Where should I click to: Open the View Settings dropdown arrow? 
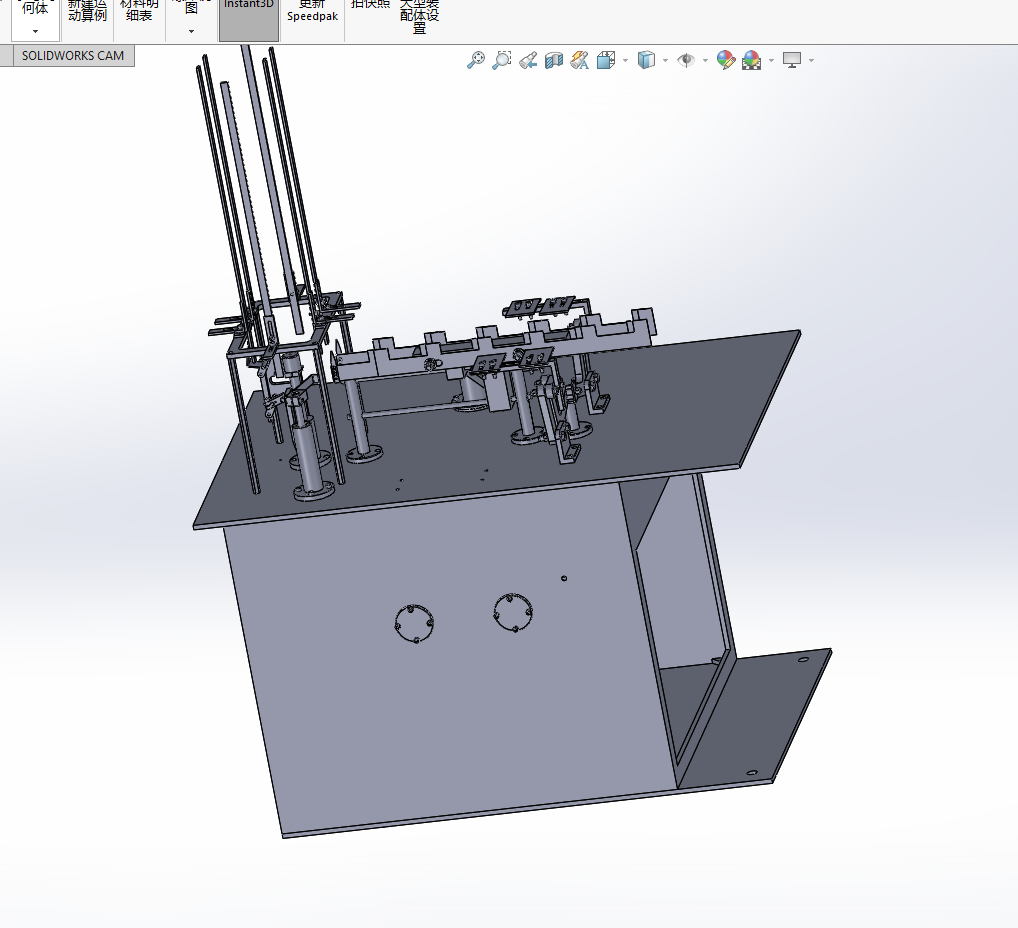click(812, 60)
